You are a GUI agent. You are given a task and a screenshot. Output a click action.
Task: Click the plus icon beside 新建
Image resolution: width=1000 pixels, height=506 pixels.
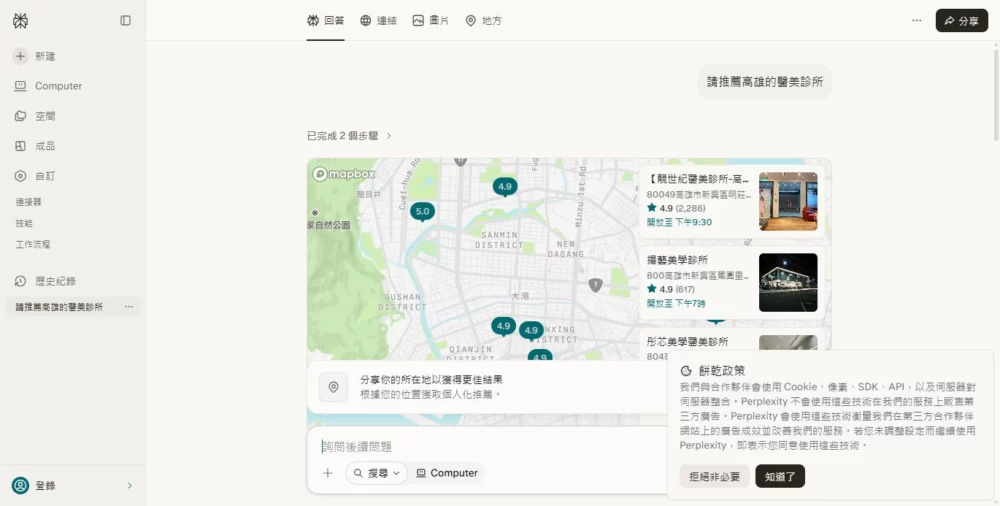(x=20, y=56)
